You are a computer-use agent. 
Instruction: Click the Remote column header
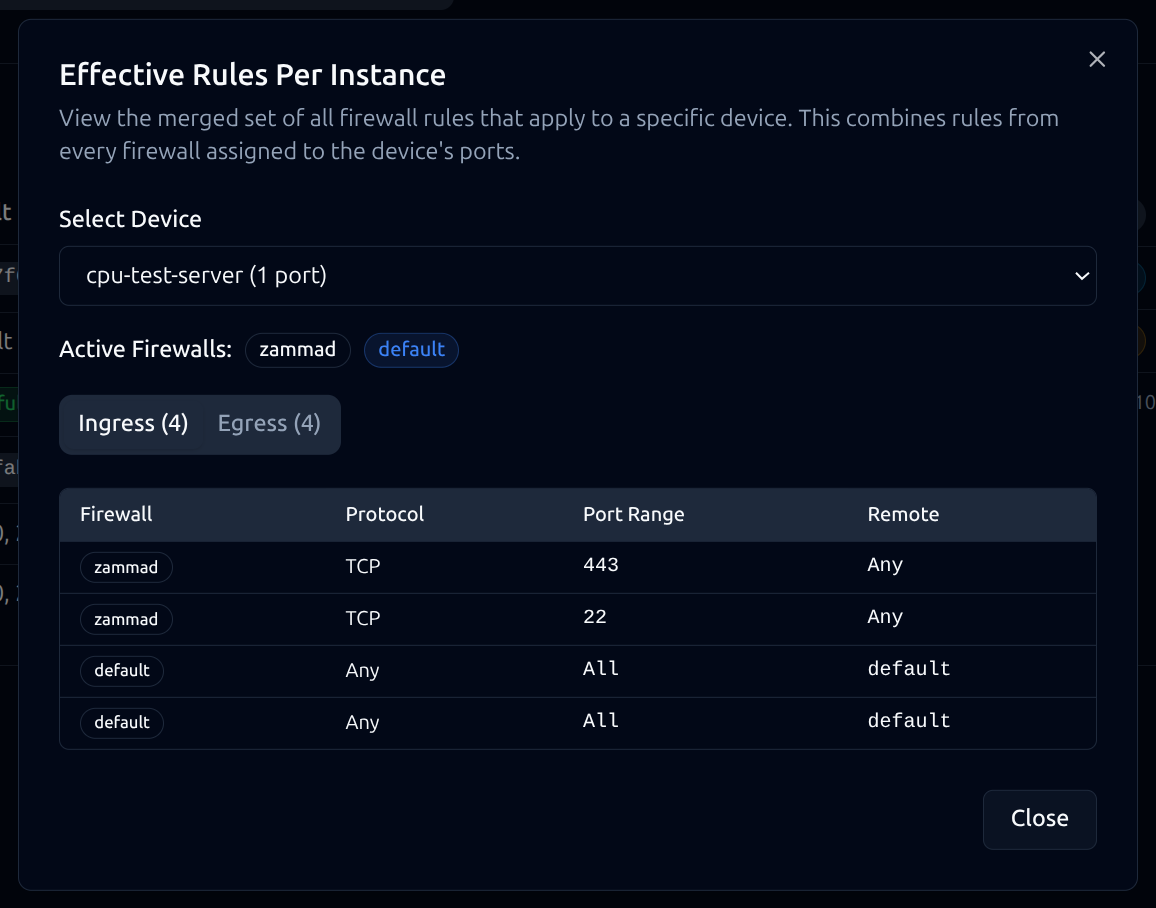pyautogui.click(x=903, y=514)
